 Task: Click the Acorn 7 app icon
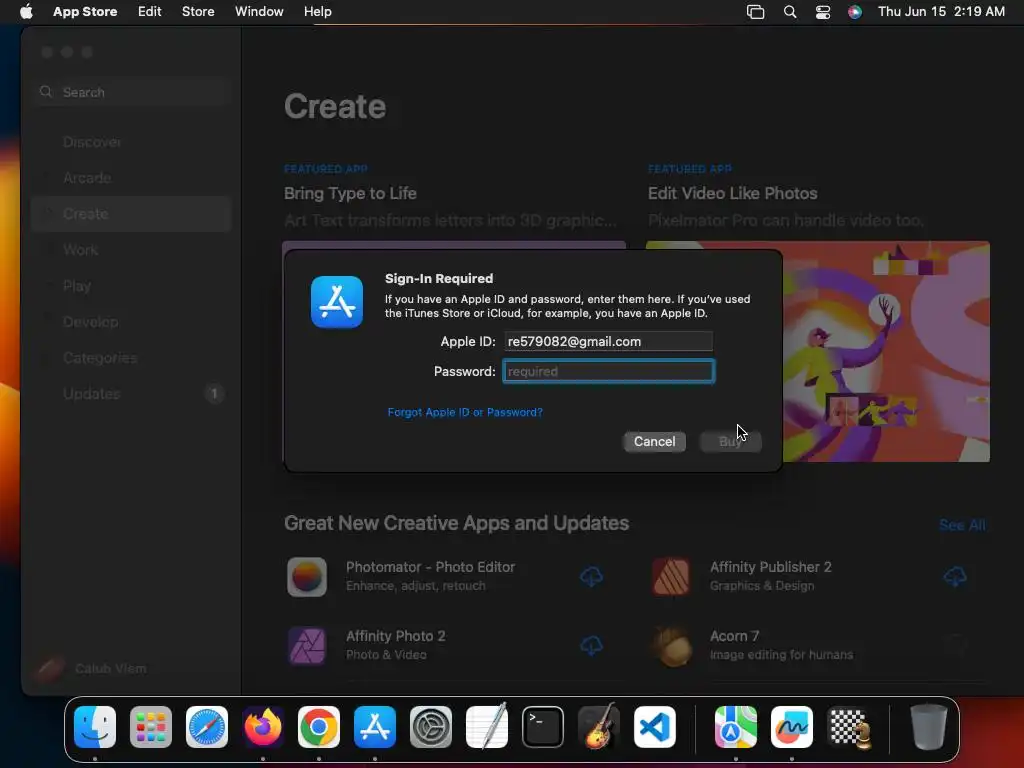(671, 646)
